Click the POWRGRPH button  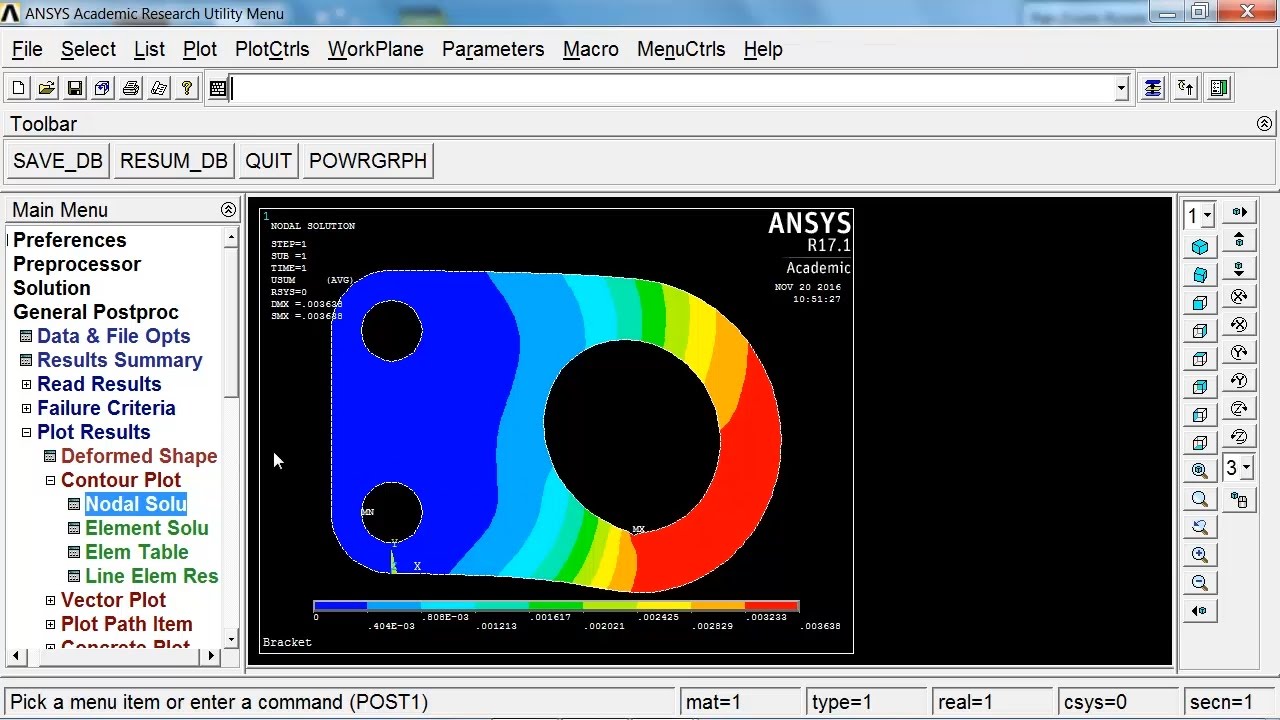click(368, 161)
